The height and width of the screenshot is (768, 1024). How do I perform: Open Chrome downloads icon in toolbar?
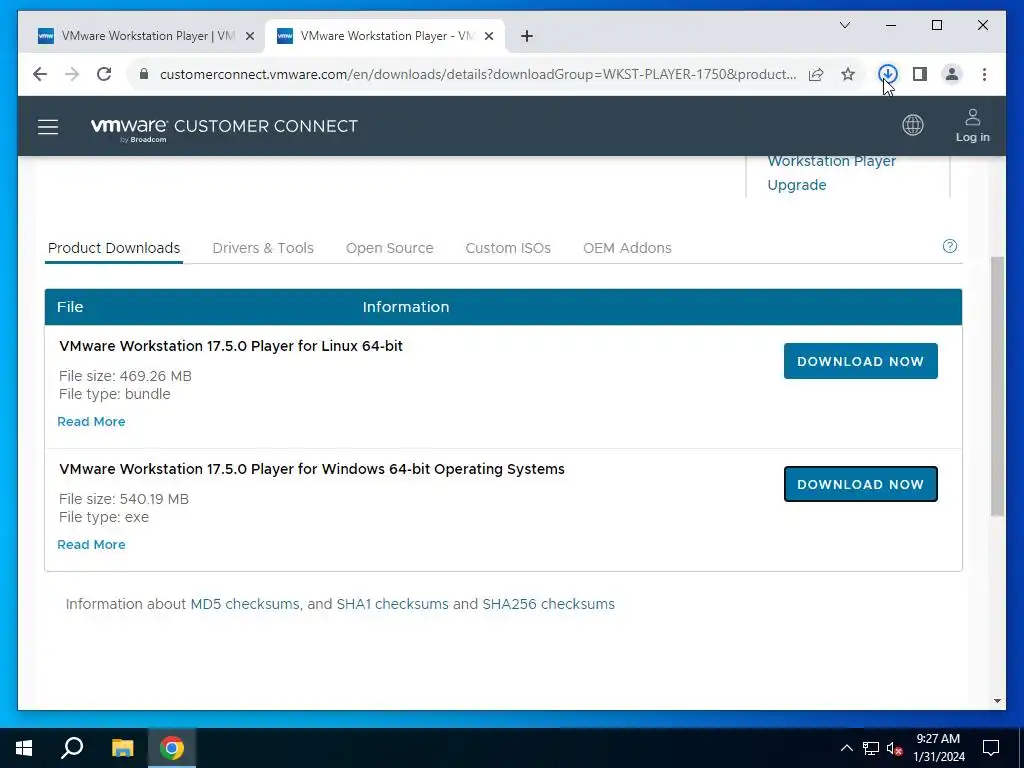coord(888,74)
